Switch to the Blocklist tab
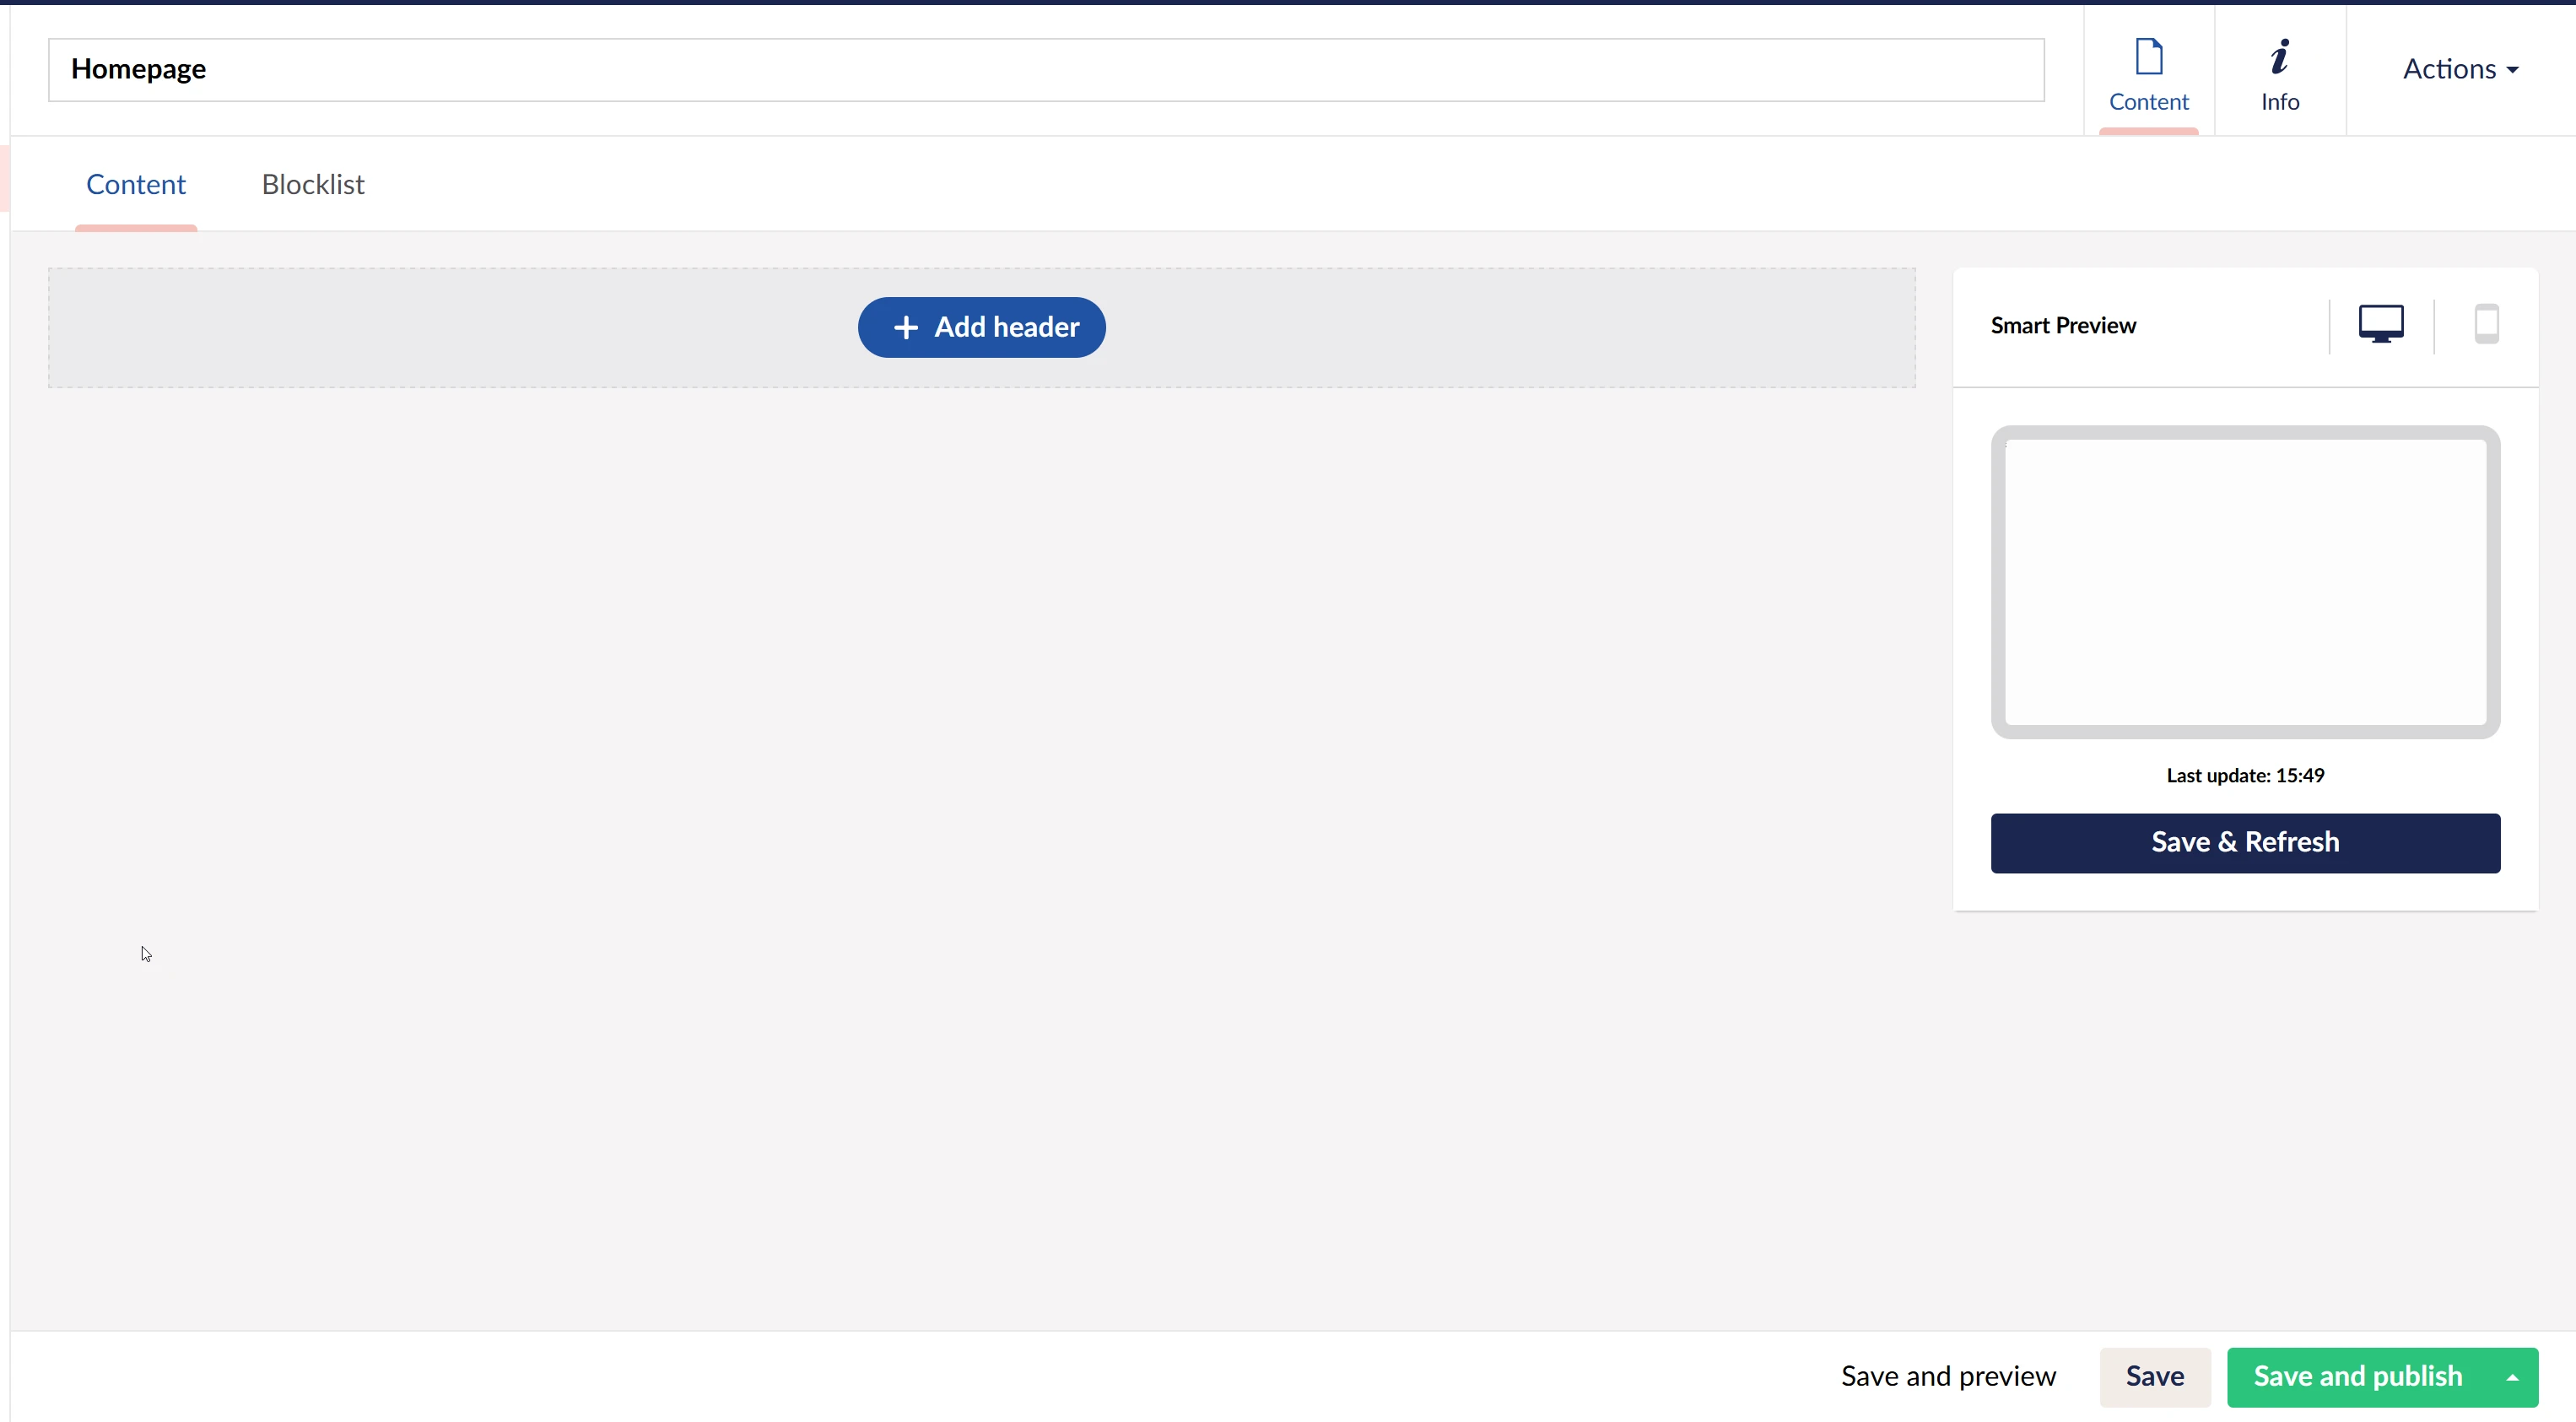 [x=313, y=185]
